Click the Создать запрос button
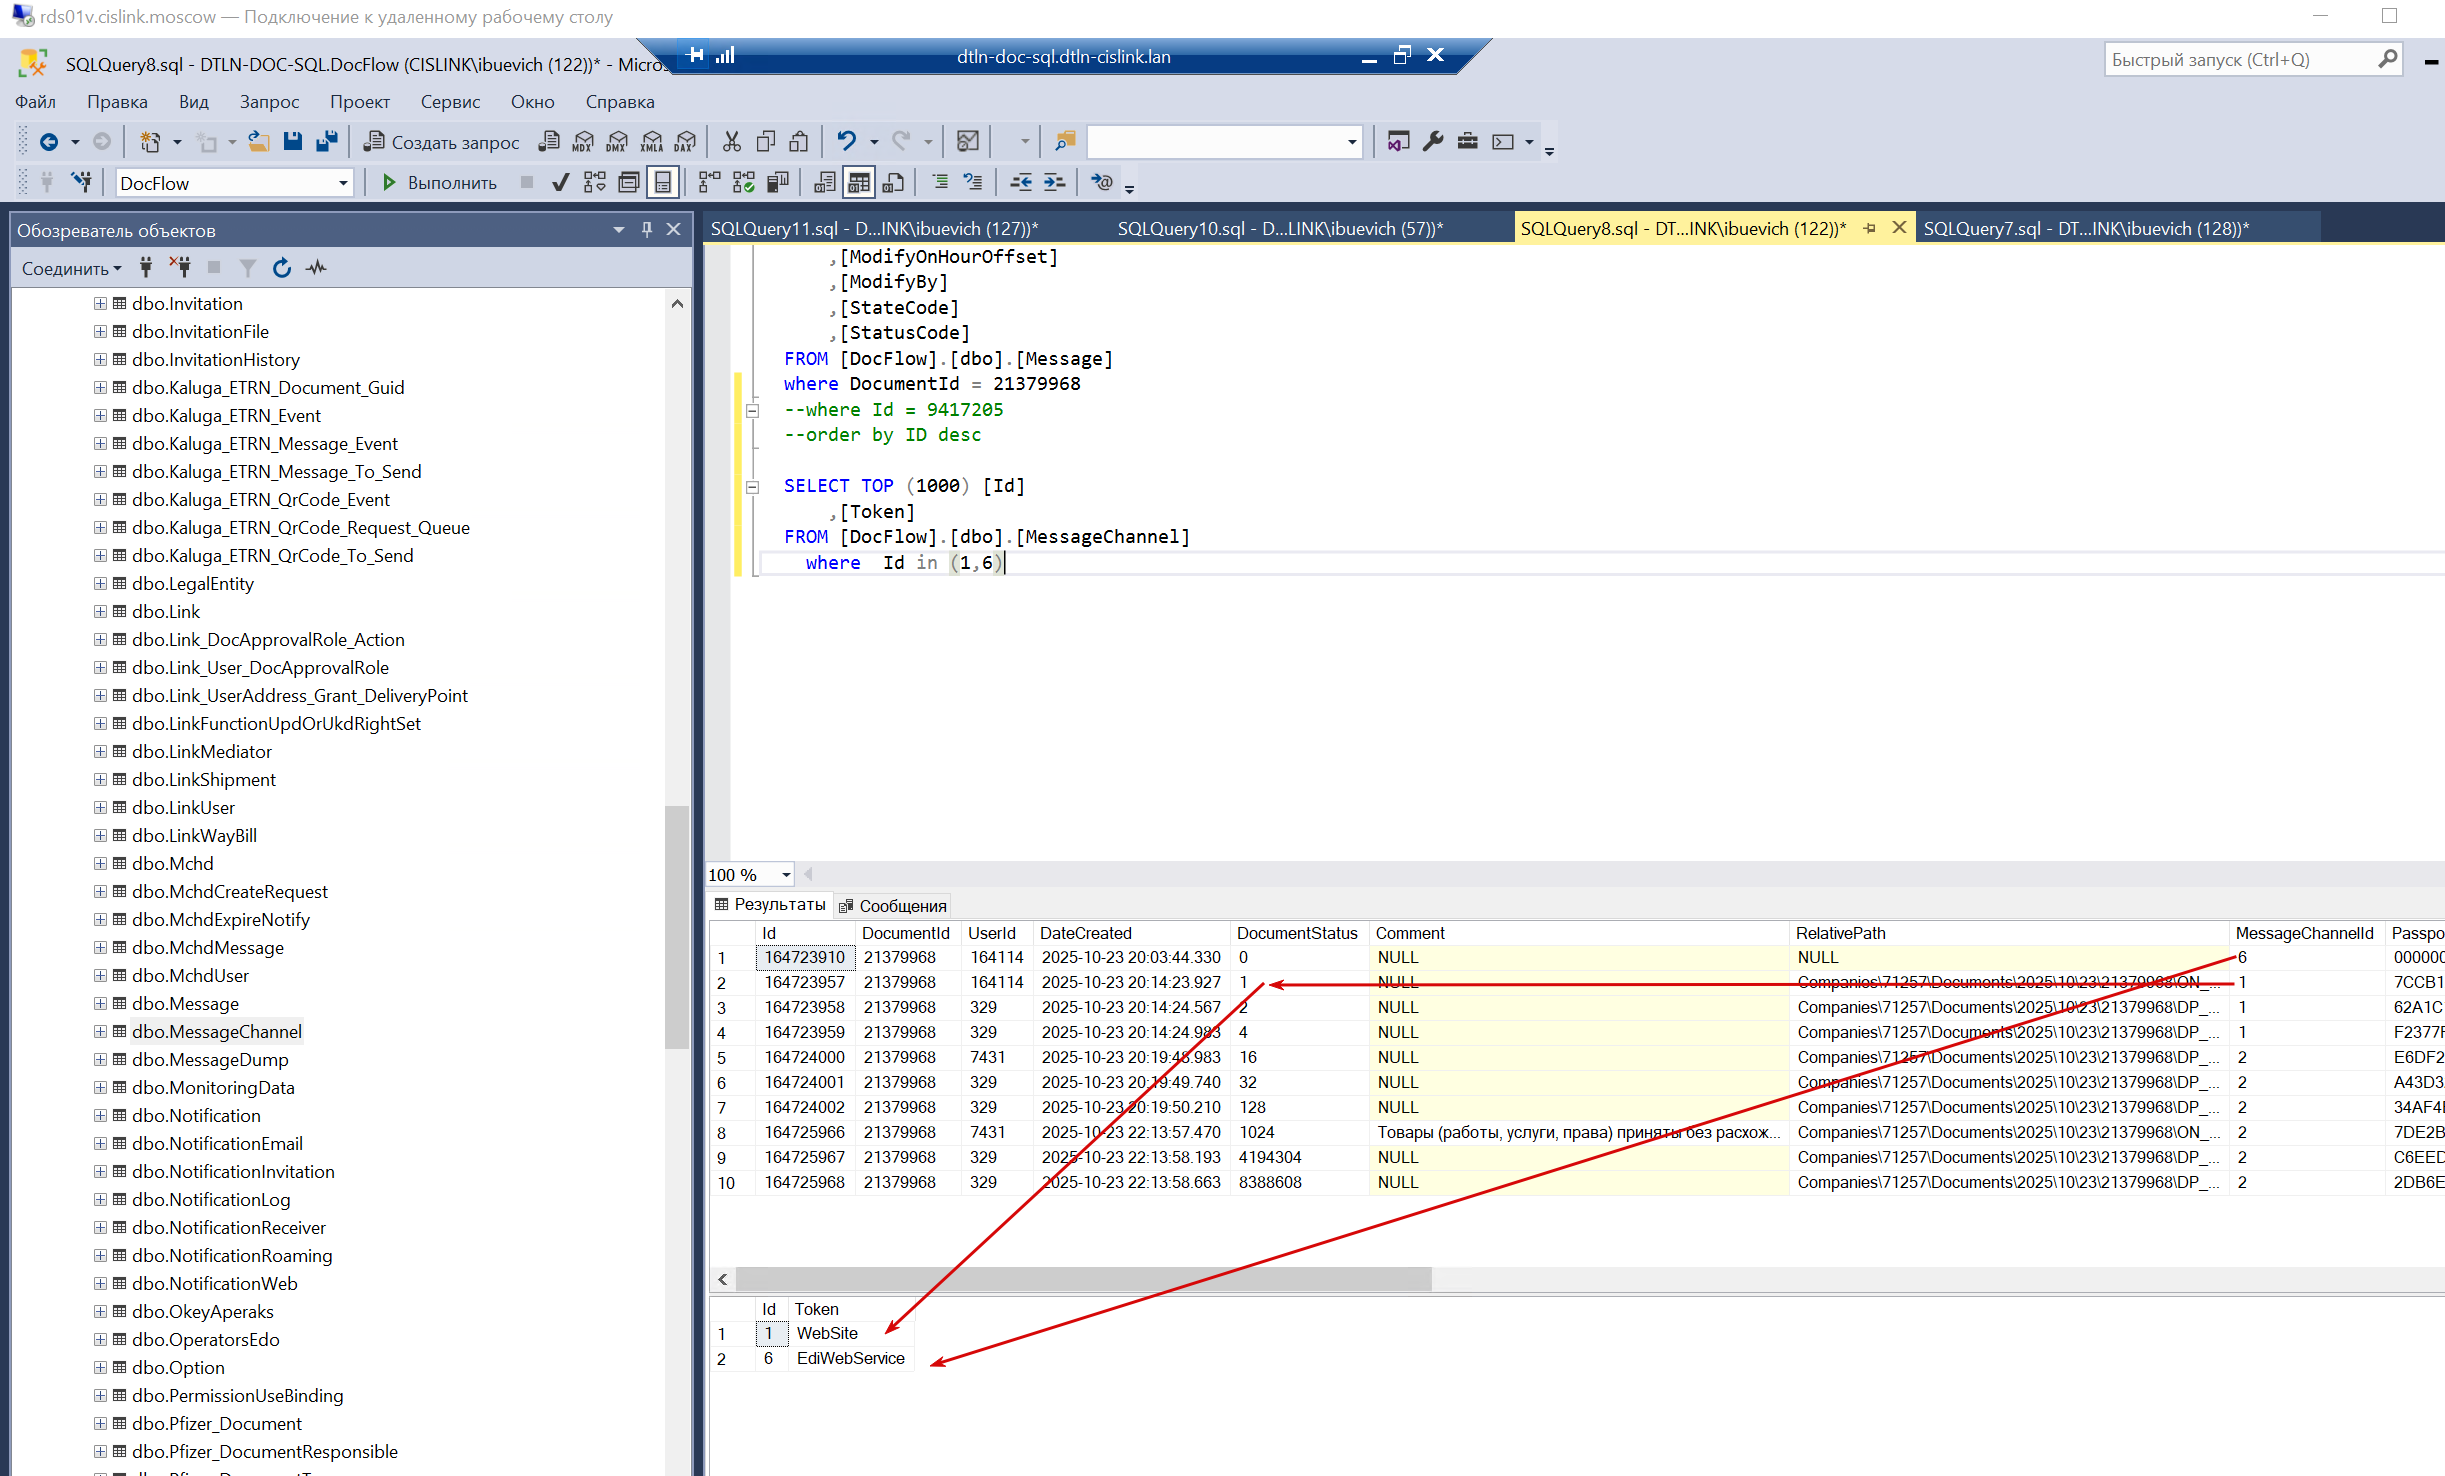The height and width of the screenshot is (1476, 2445). point(441,142)
